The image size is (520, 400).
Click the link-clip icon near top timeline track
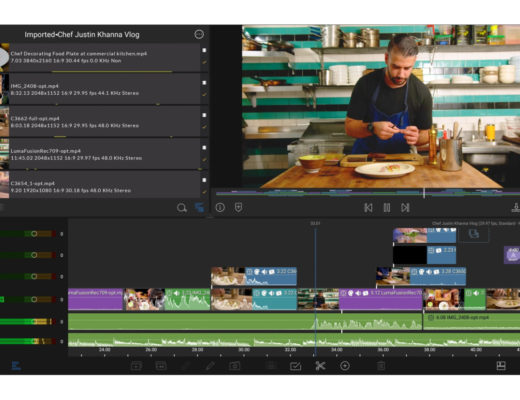[x=474, y=234]
